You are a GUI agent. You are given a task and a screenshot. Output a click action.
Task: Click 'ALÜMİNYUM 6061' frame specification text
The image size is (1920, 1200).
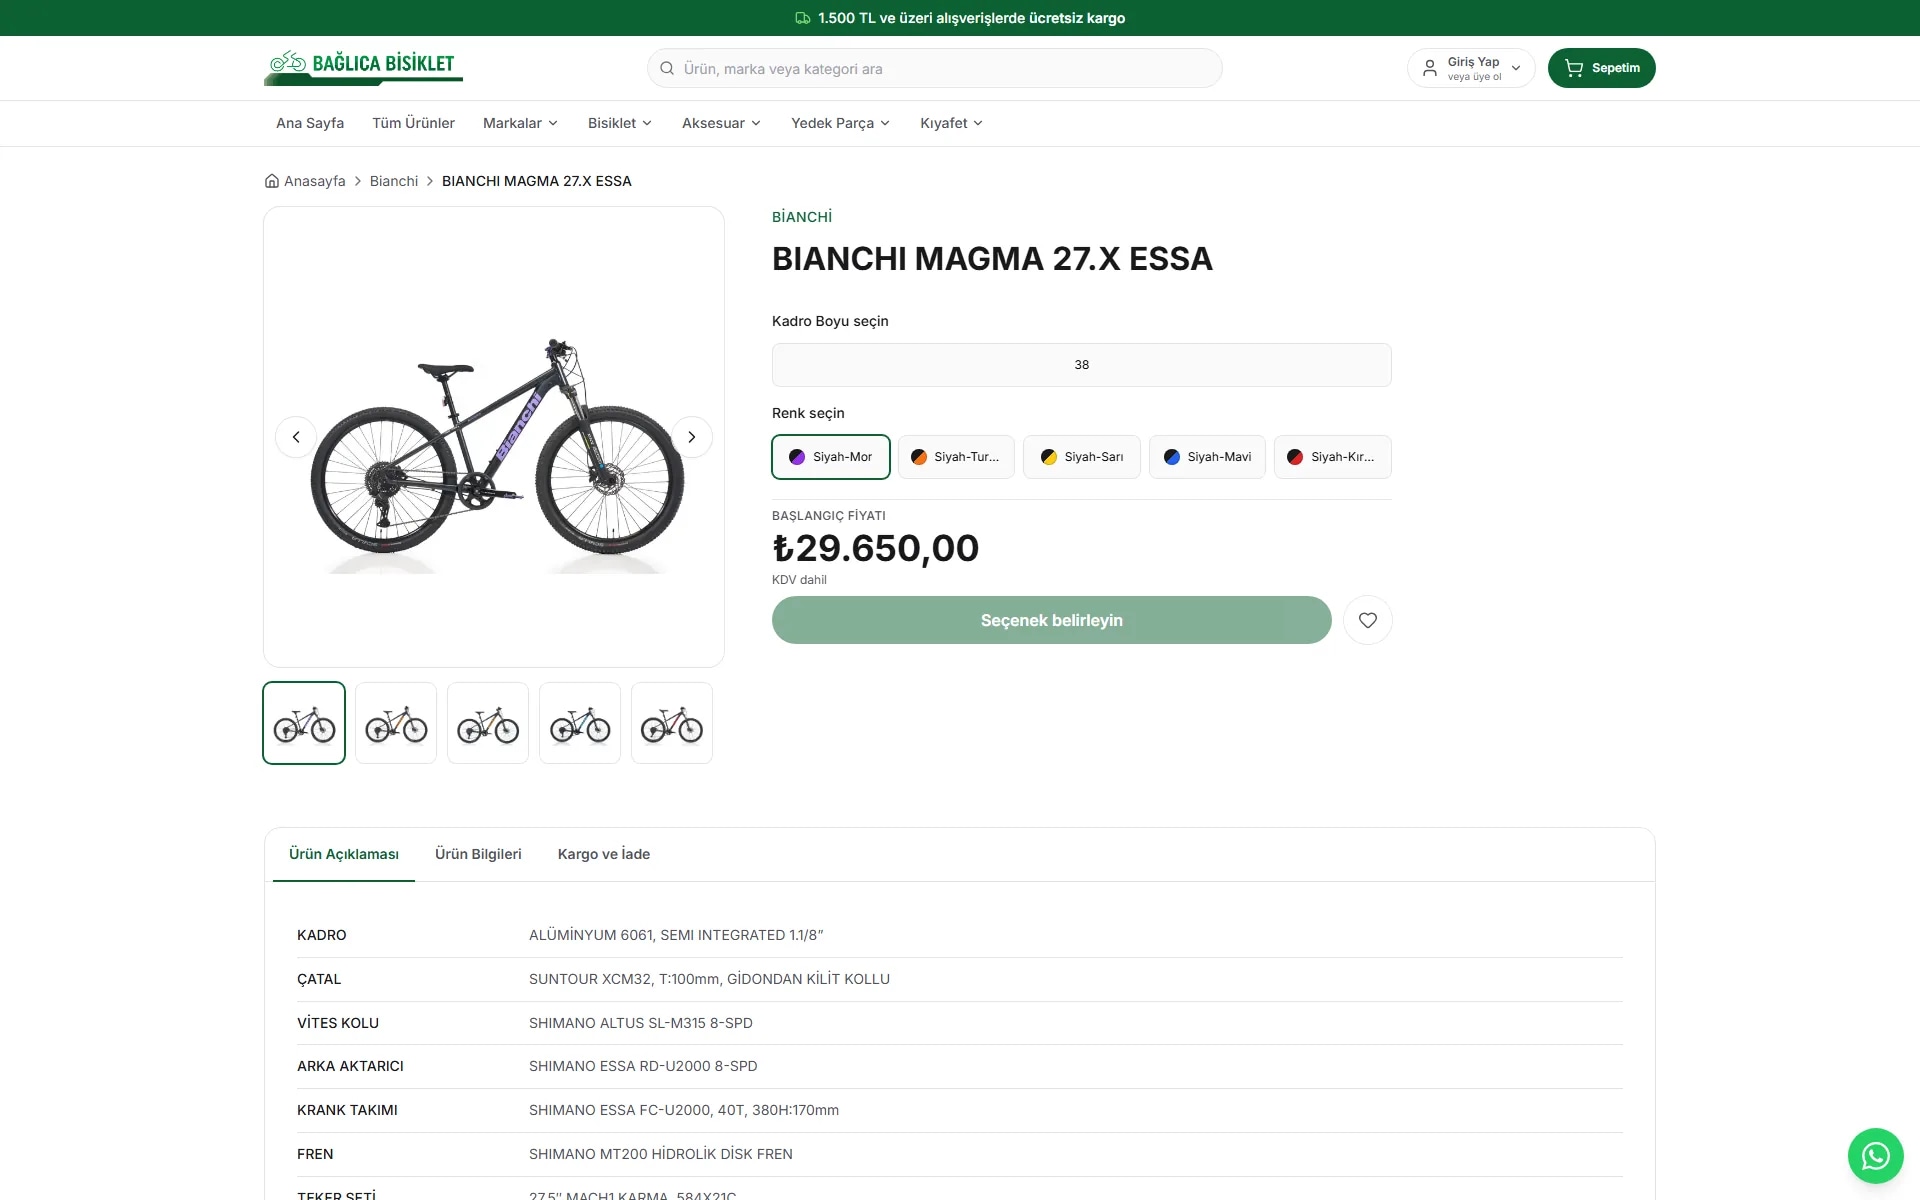tap(591, 935)
